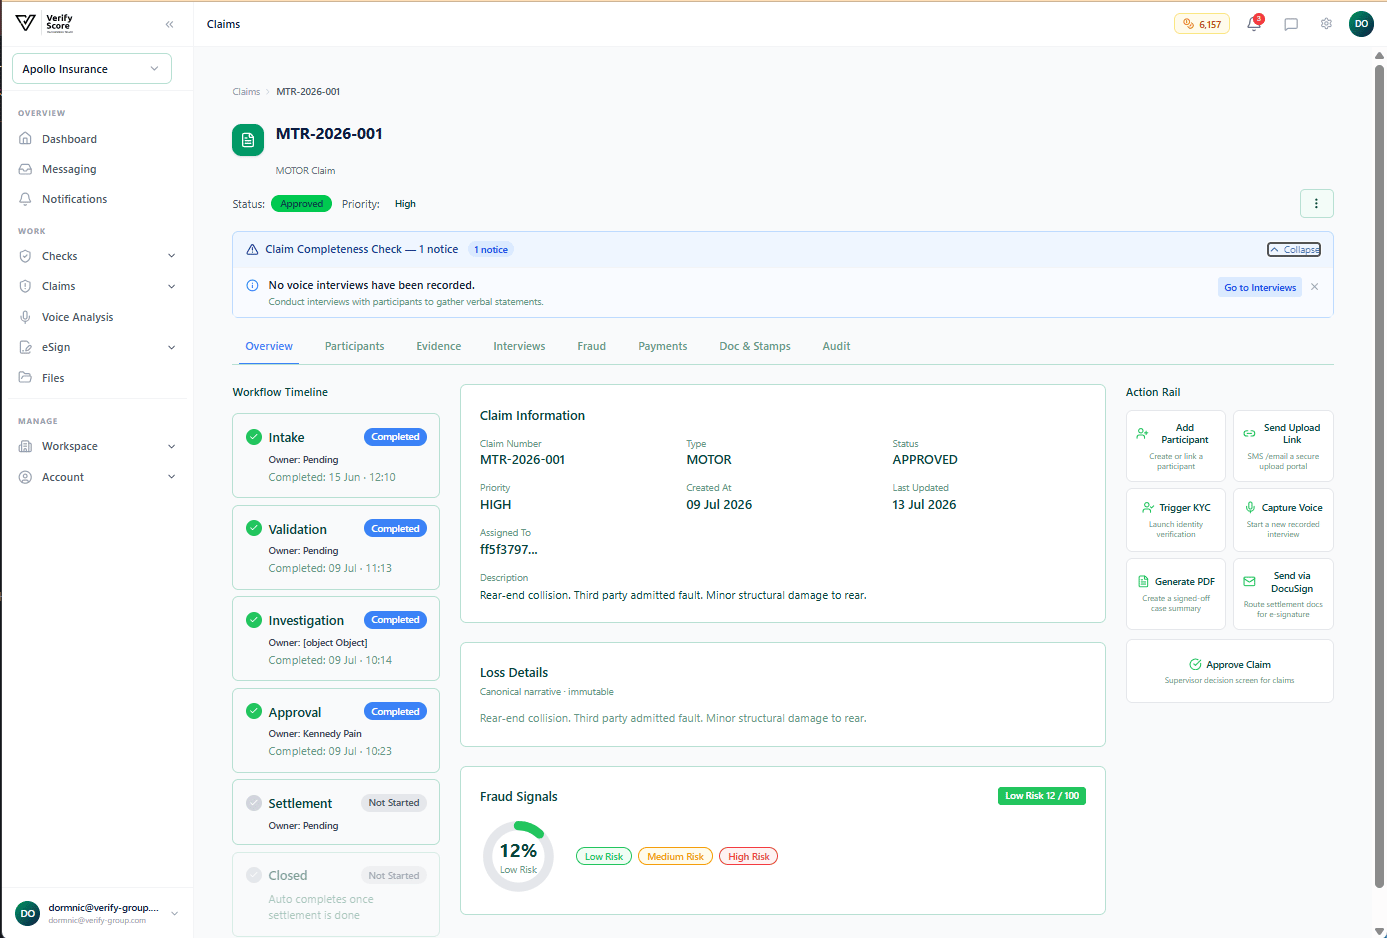Click the warning triangle on Completeness Check
This screenshot has height=938, width=1387.
click(252, 250)
